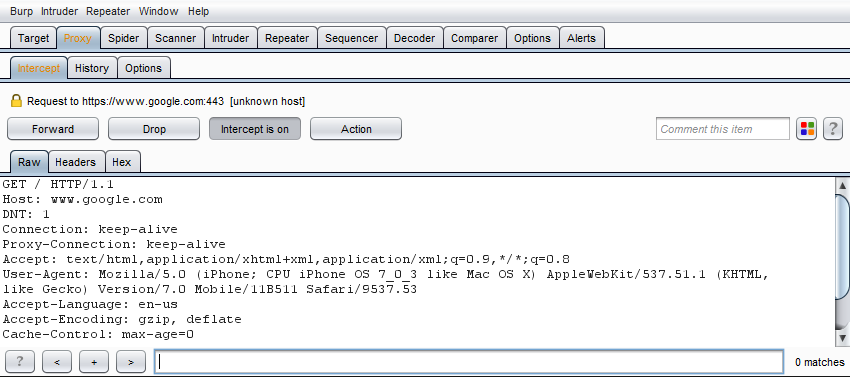Select the top-level Proxy tab

tap(78, 39)
